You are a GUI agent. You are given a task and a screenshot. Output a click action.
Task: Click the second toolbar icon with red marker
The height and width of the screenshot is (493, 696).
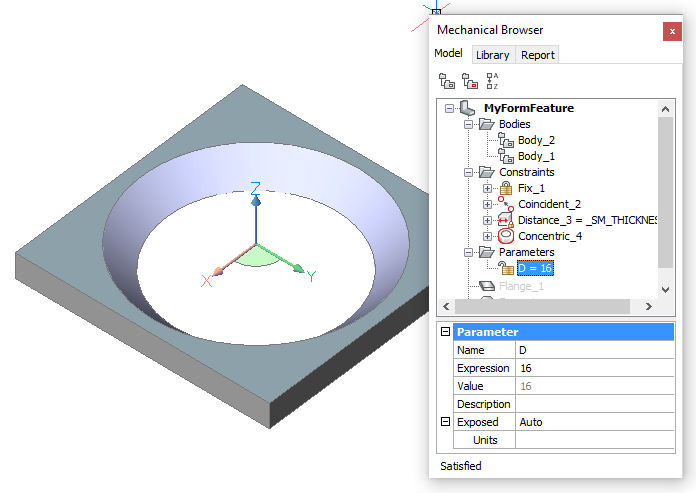click(x=469, y=82)
